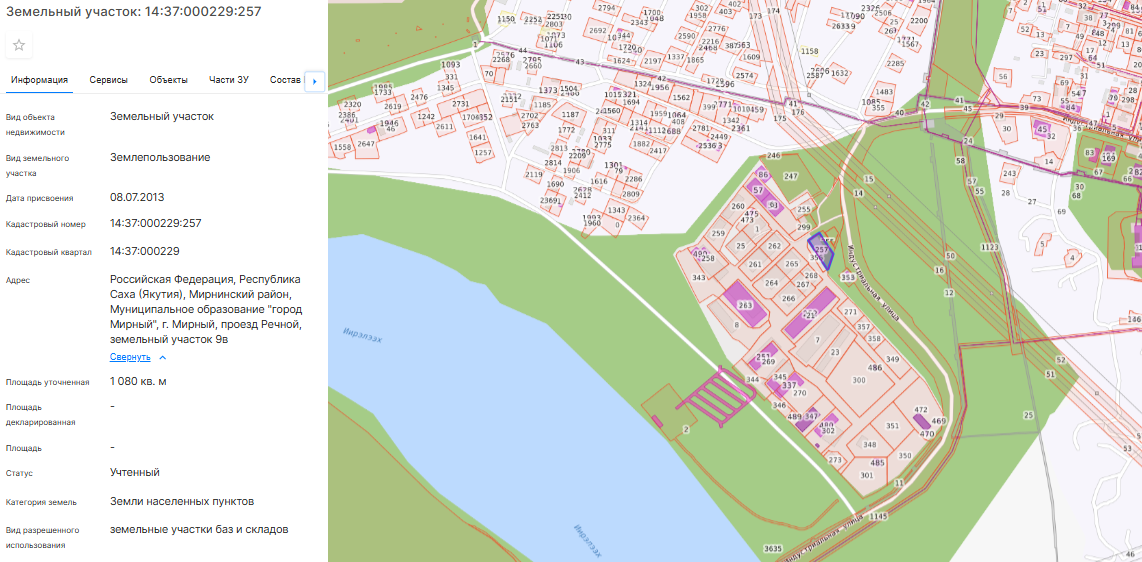Open the Информация tab

[x=39, y=80]
